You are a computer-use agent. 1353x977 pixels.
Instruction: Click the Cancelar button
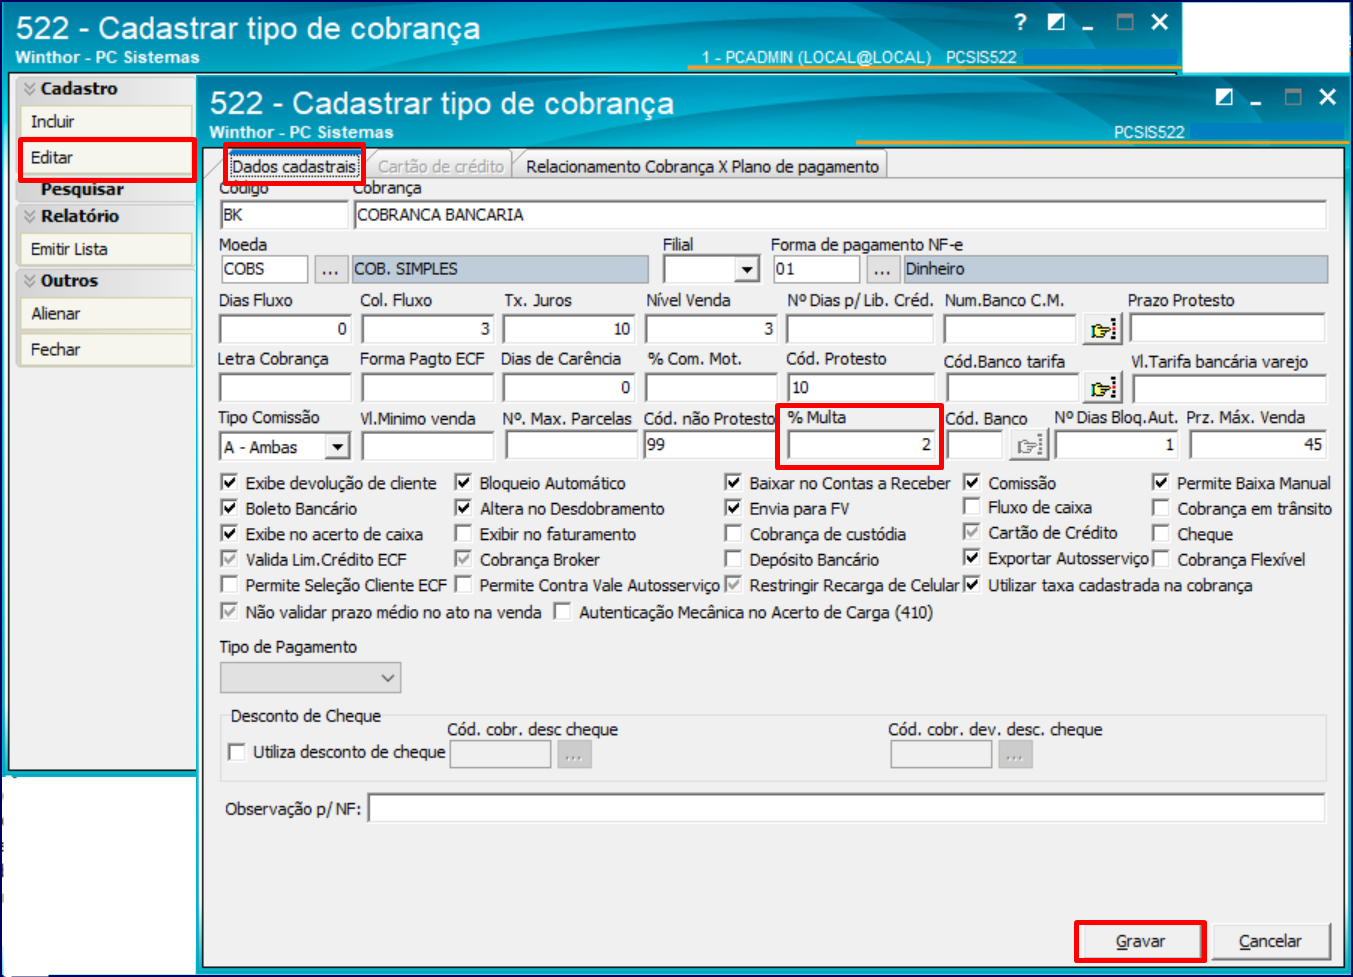click(1270, 941)
